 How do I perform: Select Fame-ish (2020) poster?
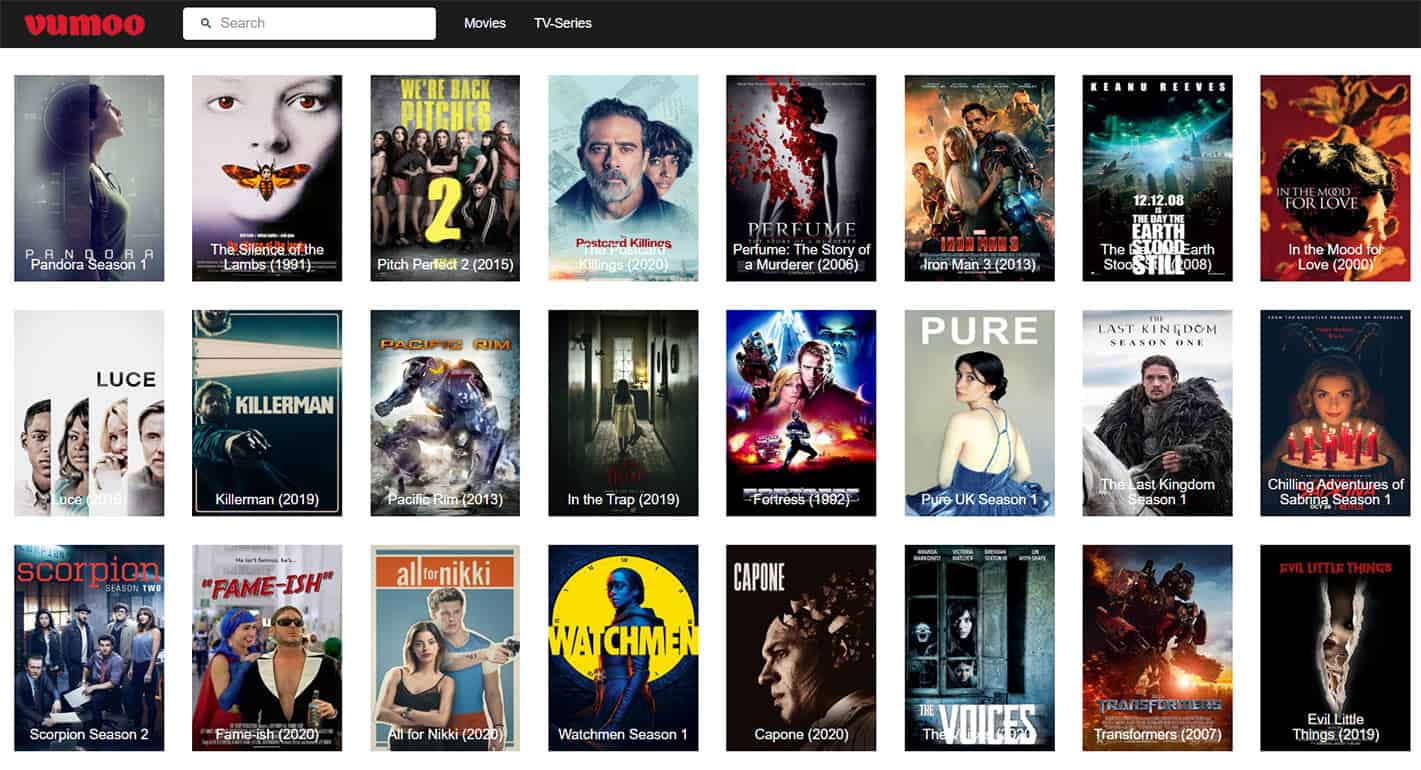tap(267, 648)
